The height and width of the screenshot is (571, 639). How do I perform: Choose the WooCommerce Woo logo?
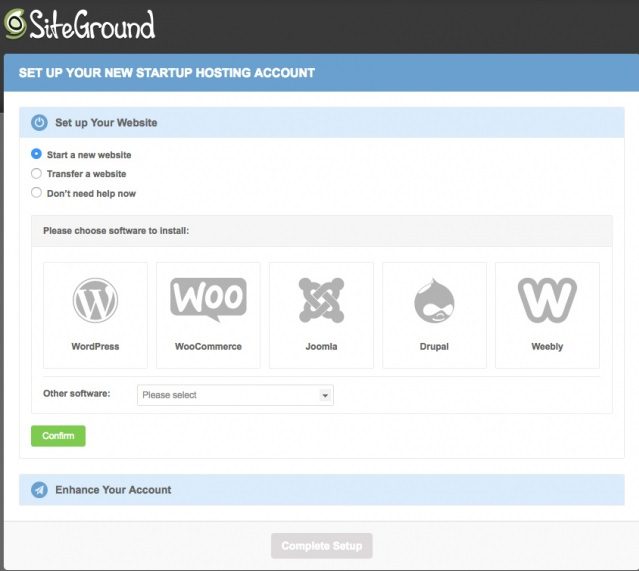point(208,299)
